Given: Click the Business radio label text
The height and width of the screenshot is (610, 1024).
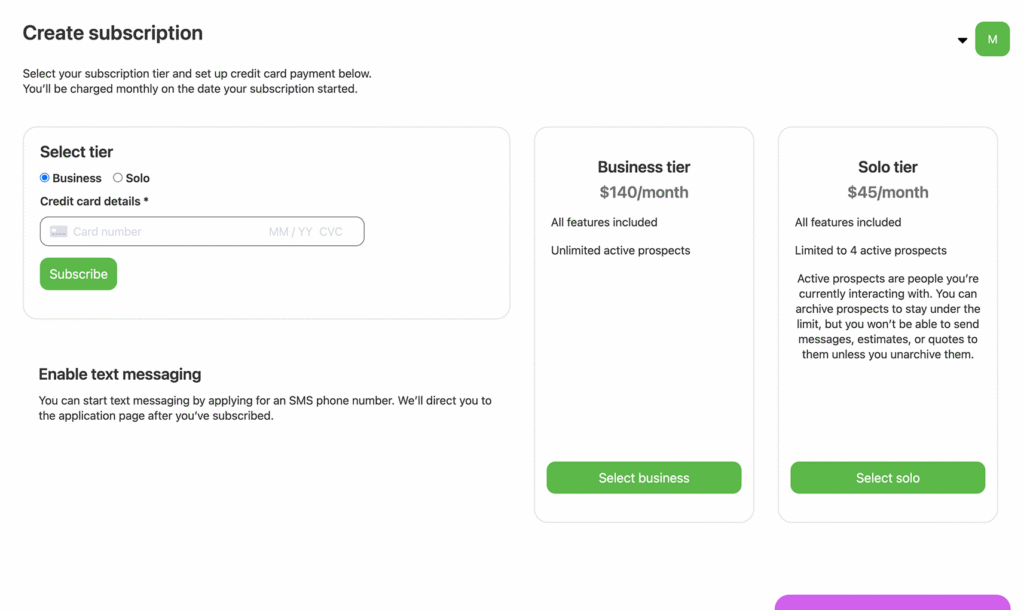Looking at the screenshot, I should pyautogui.click(x=77, y=178).
